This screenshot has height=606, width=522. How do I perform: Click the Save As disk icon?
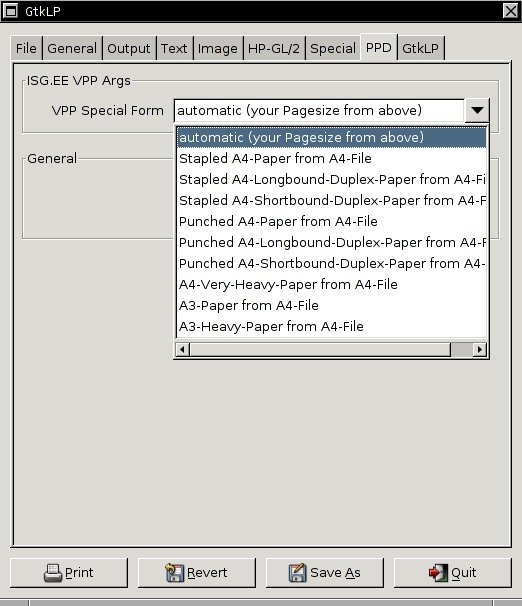[x=297, y=572]
